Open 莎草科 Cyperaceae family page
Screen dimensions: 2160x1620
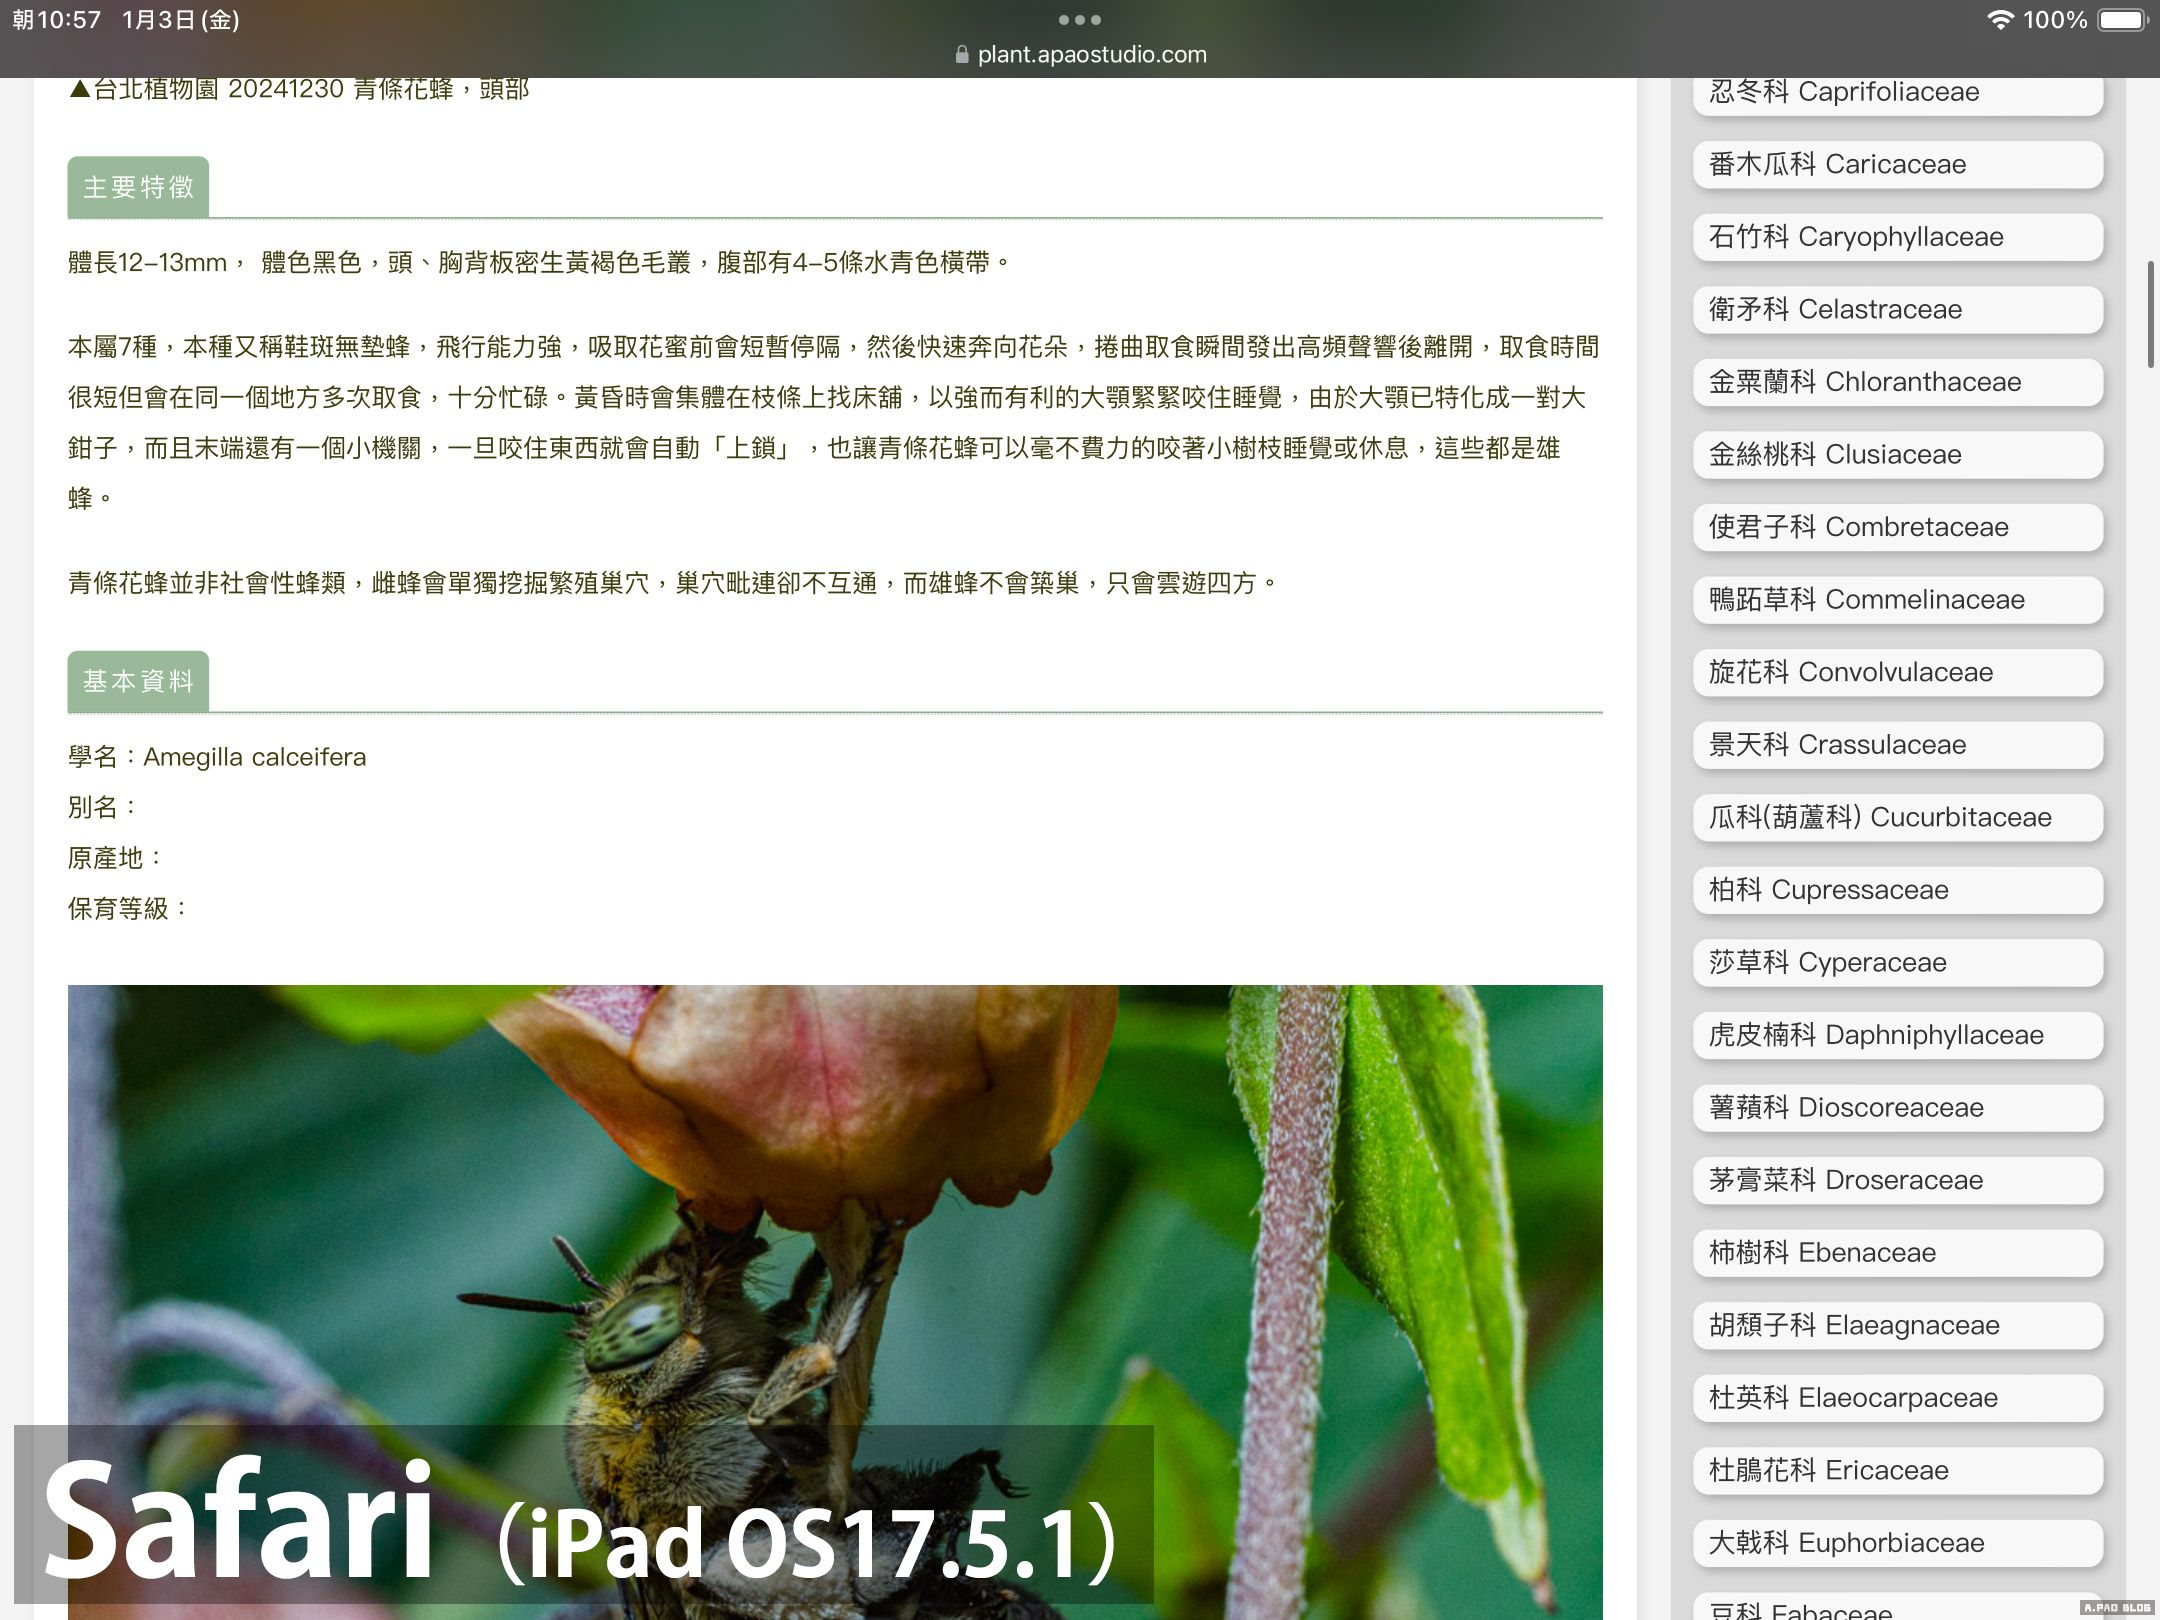[1897, 962]
